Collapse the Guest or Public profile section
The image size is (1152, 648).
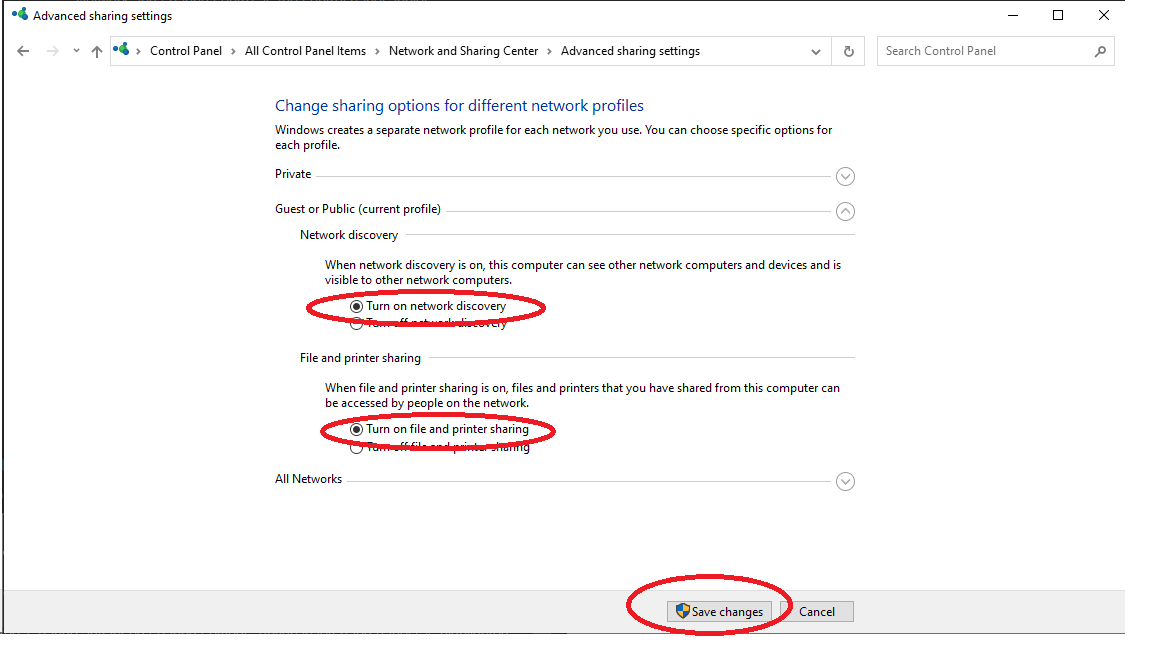[845, 211]
